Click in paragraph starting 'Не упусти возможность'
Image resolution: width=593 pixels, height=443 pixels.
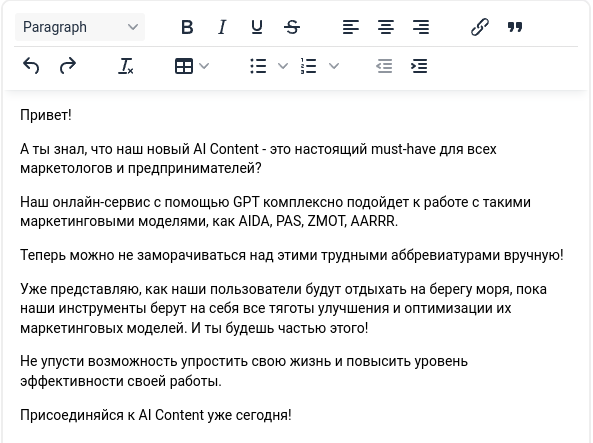(x=244, y=371)
